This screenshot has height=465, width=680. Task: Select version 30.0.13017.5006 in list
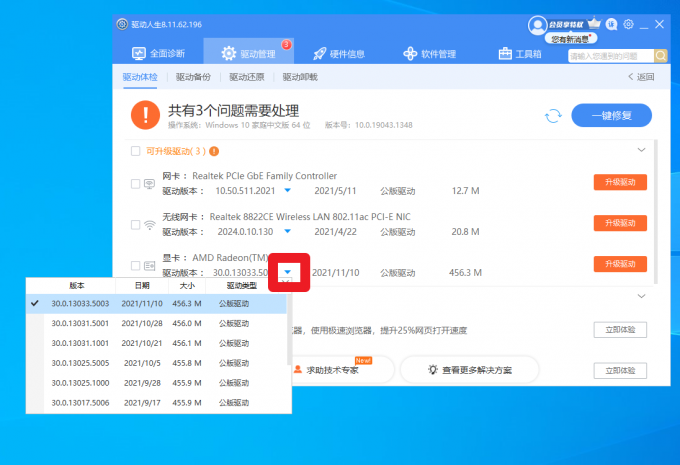click(157, 403)
